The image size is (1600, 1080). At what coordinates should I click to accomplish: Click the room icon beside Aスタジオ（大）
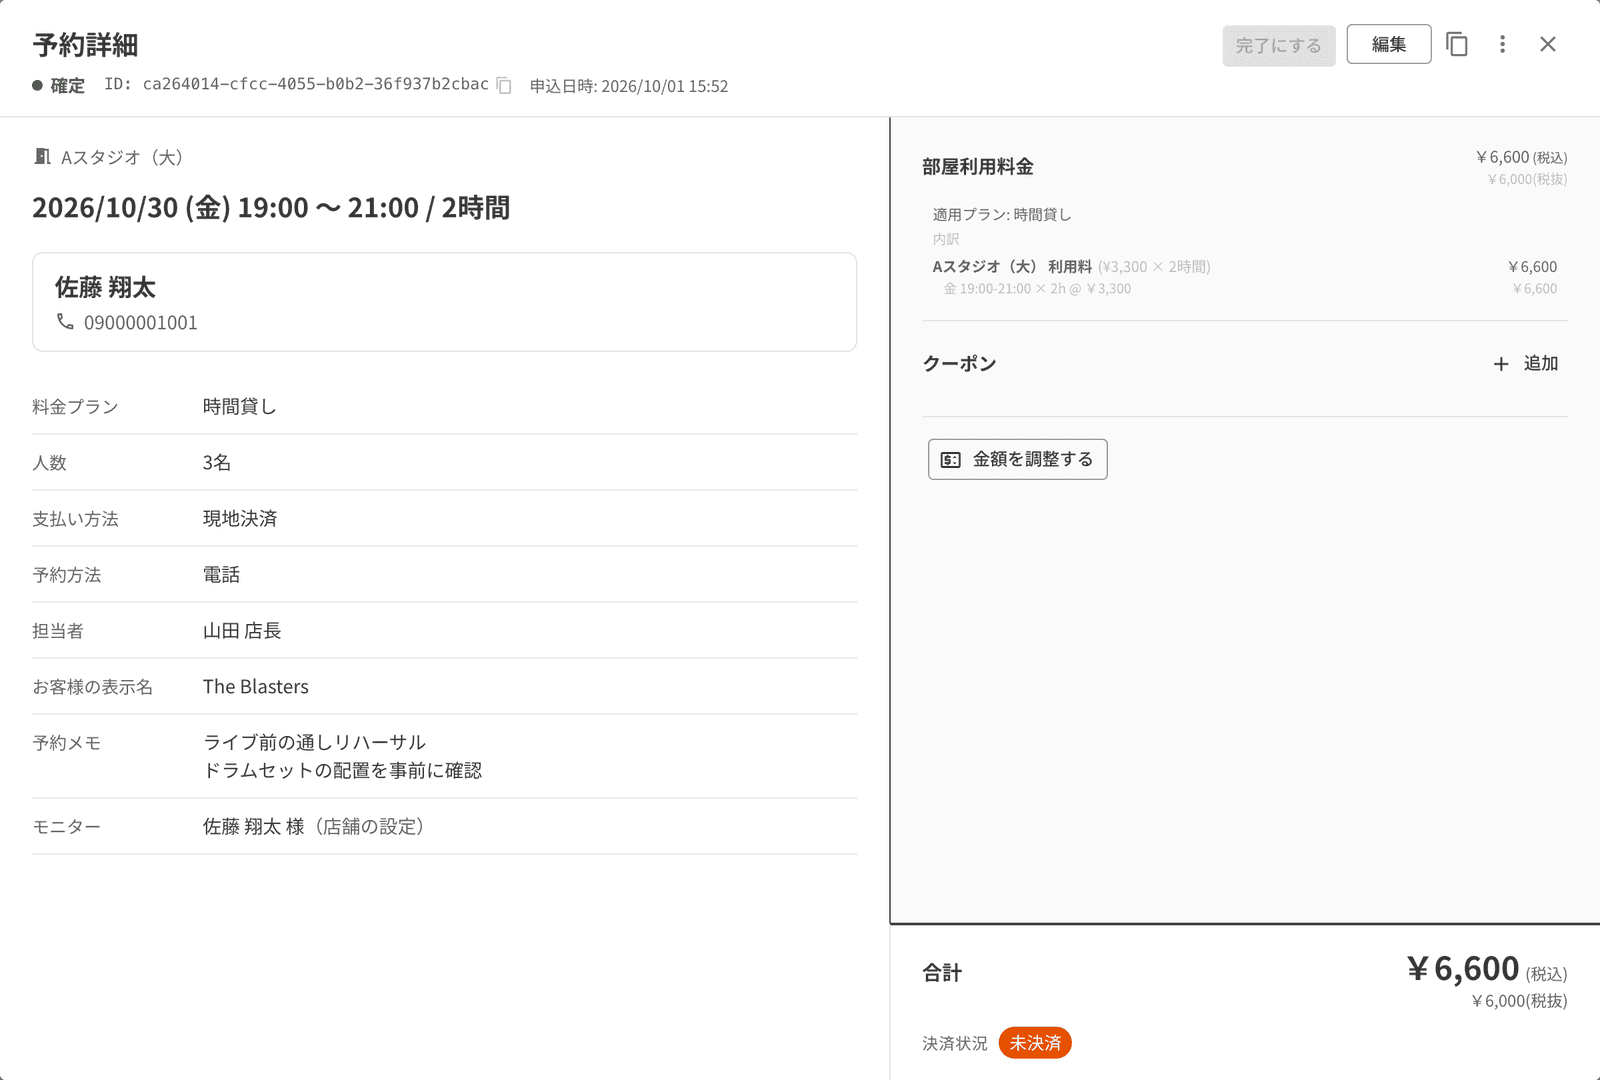42,156
